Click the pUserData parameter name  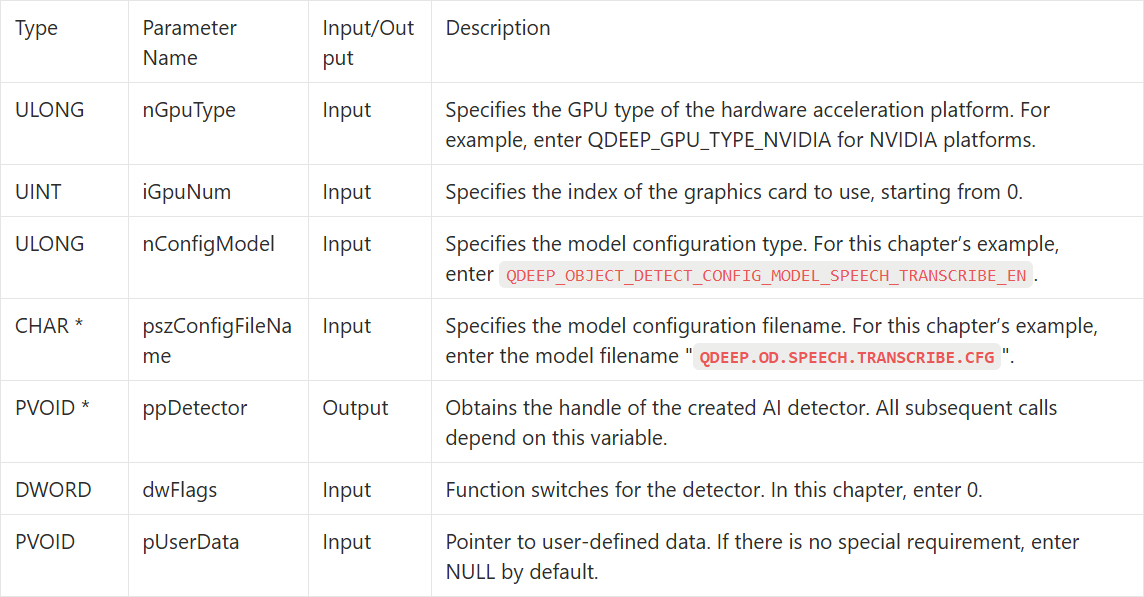coord(190,542)
